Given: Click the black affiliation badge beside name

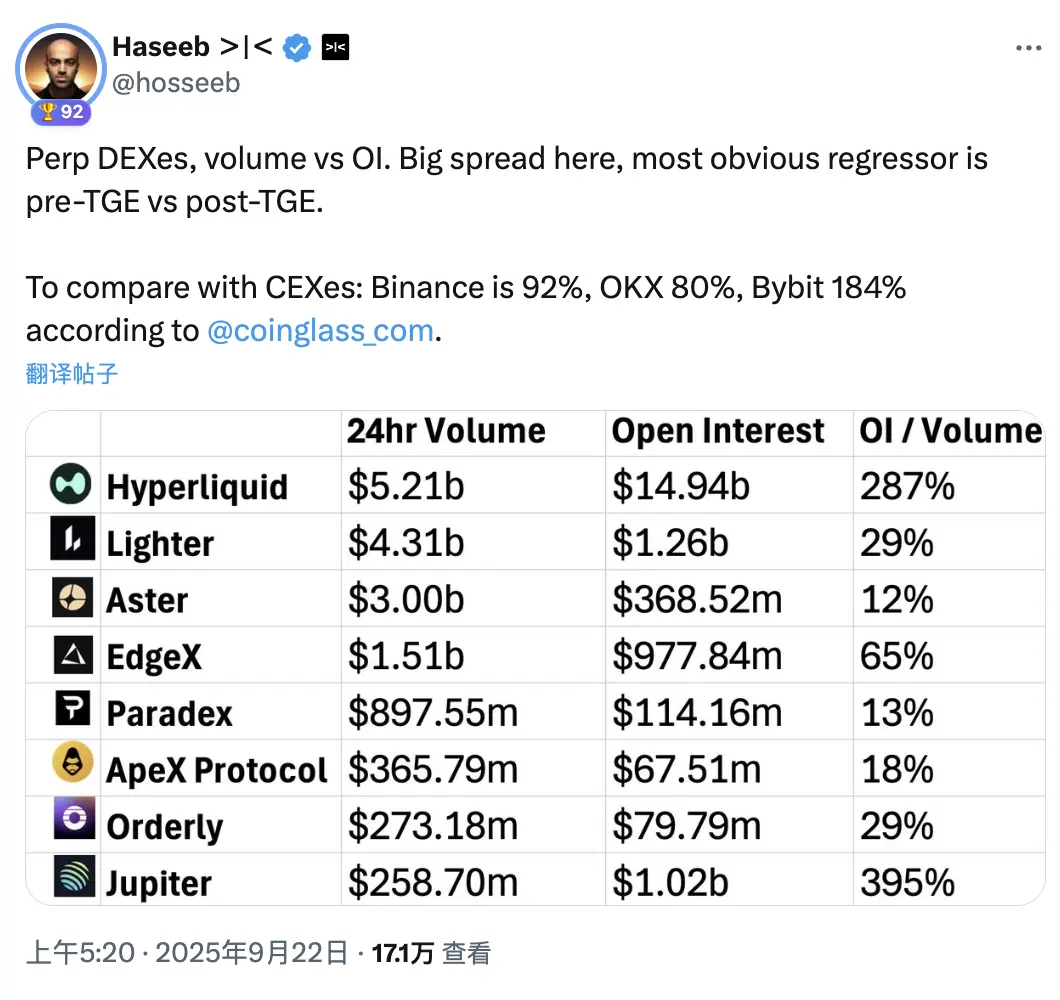Looking at the screenshot, I should point(335,47).
